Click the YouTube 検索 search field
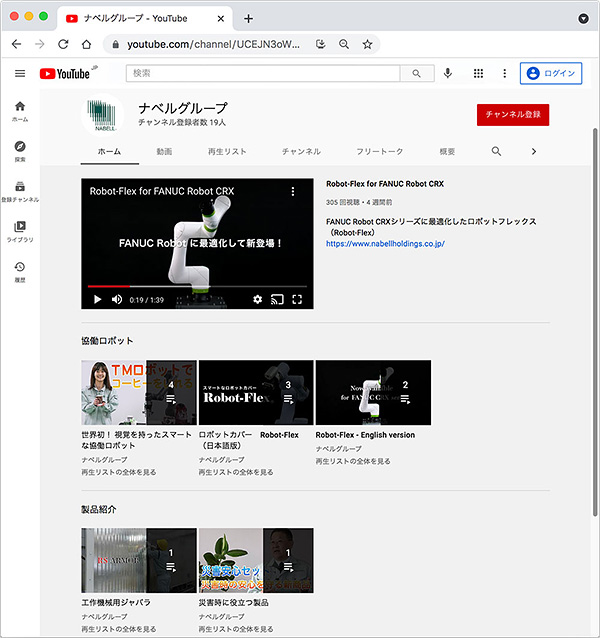600x638 pixels. pos(263,74)
